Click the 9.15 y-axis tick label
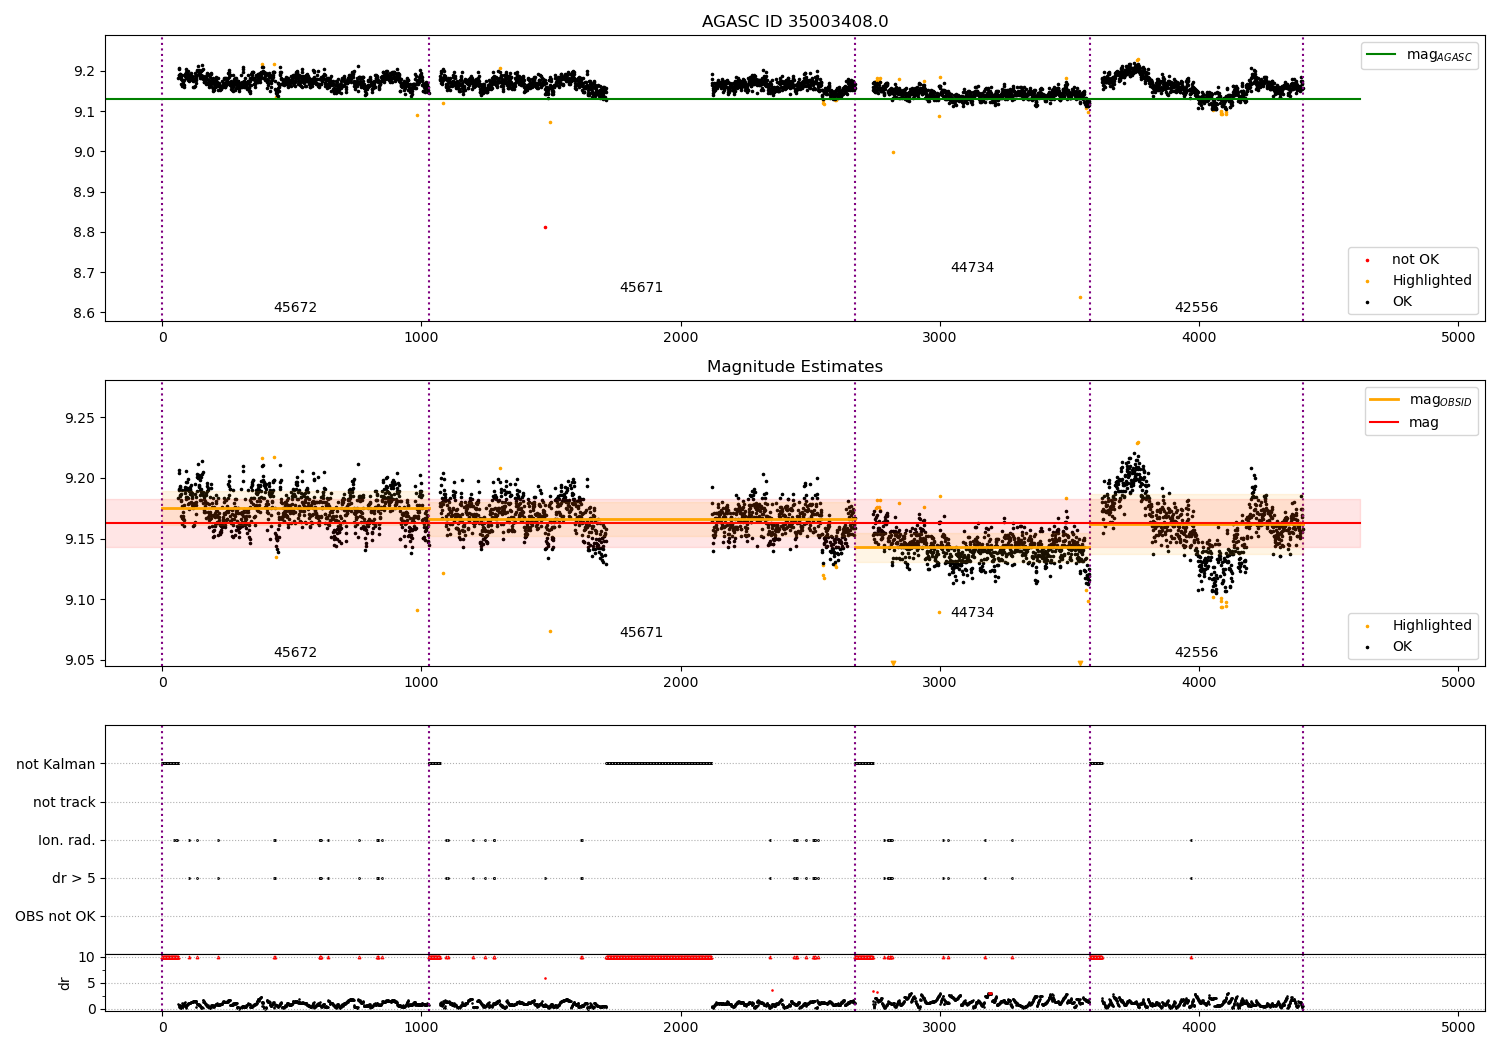The width and height of the screenshot is (1500, 1050). (81, 540)
